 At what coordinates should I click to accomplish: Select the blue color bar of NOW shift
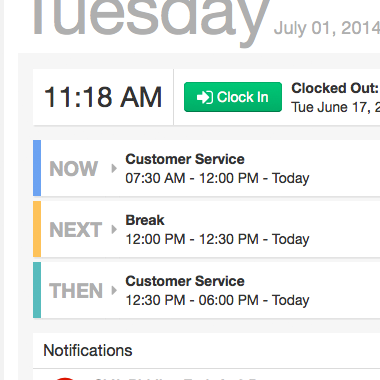tap(37, 168)
